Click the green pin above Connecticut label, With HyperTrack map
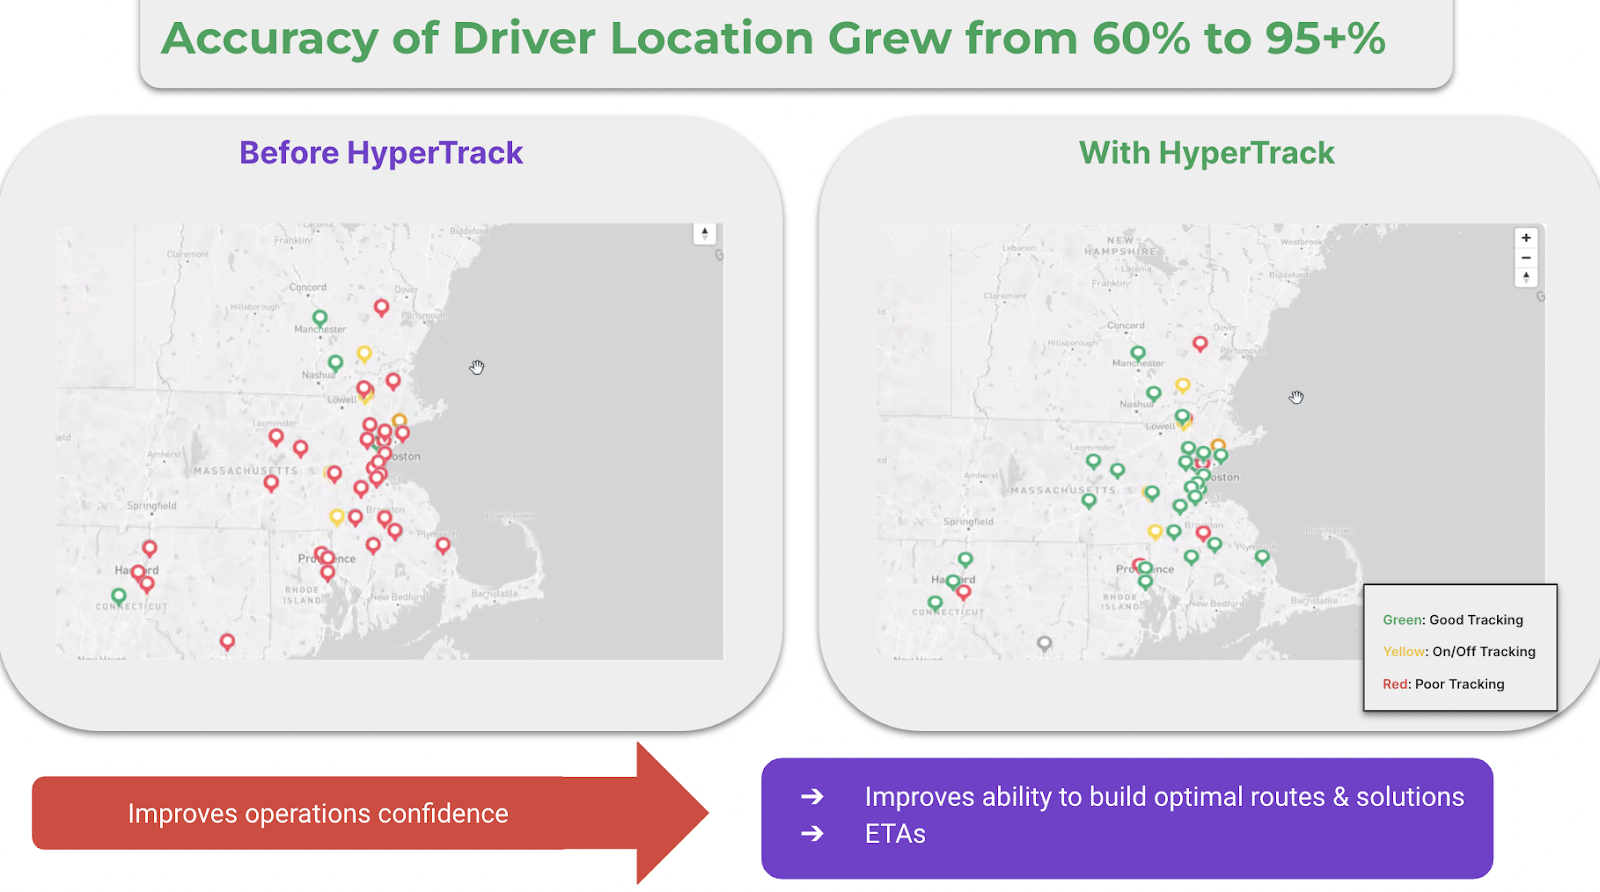The height and width of the screenshot is (892, 1600). (x=935, y=604)
